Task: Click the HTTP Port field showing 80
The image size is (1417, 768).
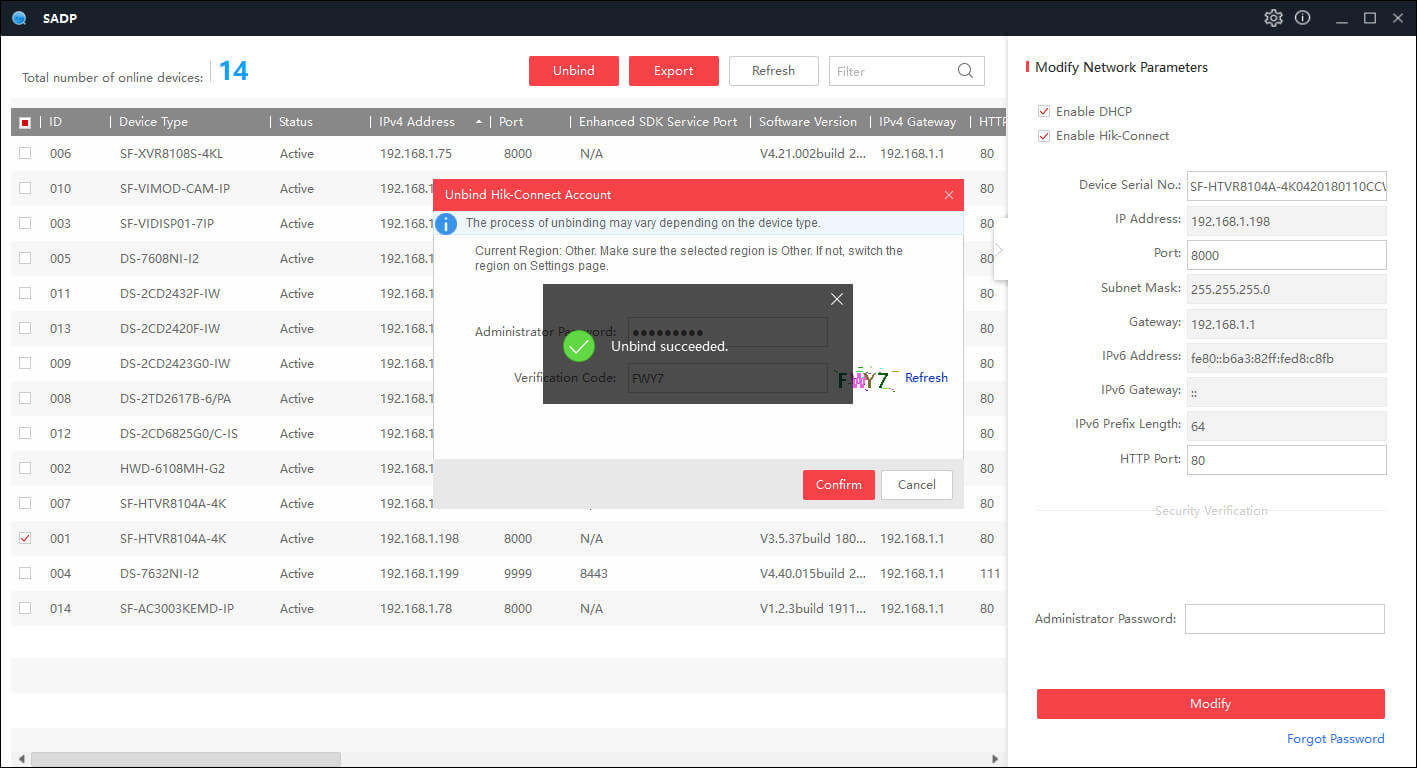Action: [x=1286, y=460]
